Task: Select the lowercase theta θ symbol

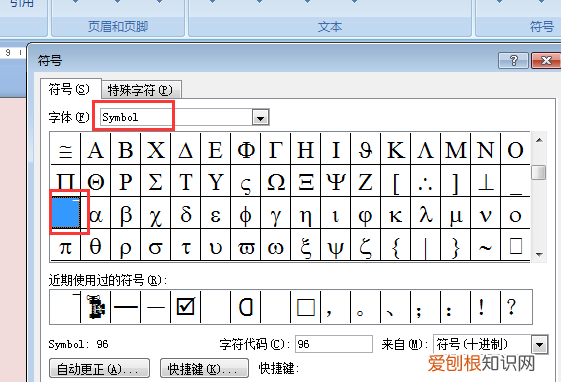Action: tap(96, 245)
